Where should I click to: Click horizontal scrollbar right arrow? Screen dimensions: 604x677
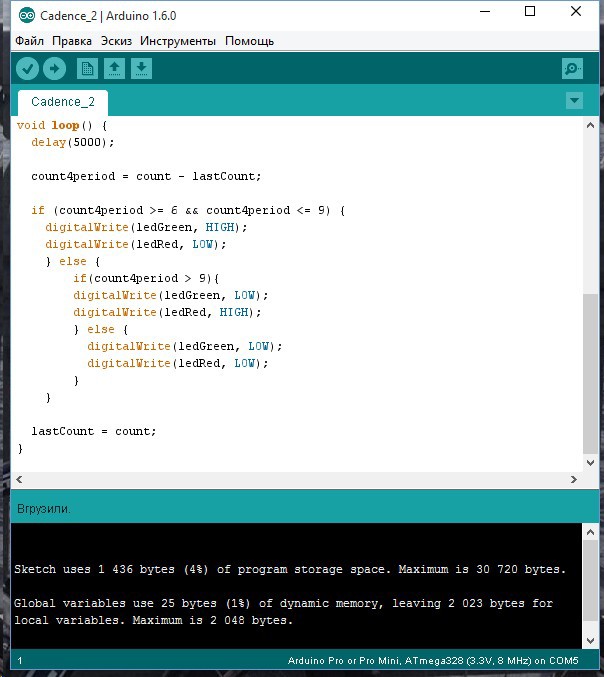click(574, 479)
